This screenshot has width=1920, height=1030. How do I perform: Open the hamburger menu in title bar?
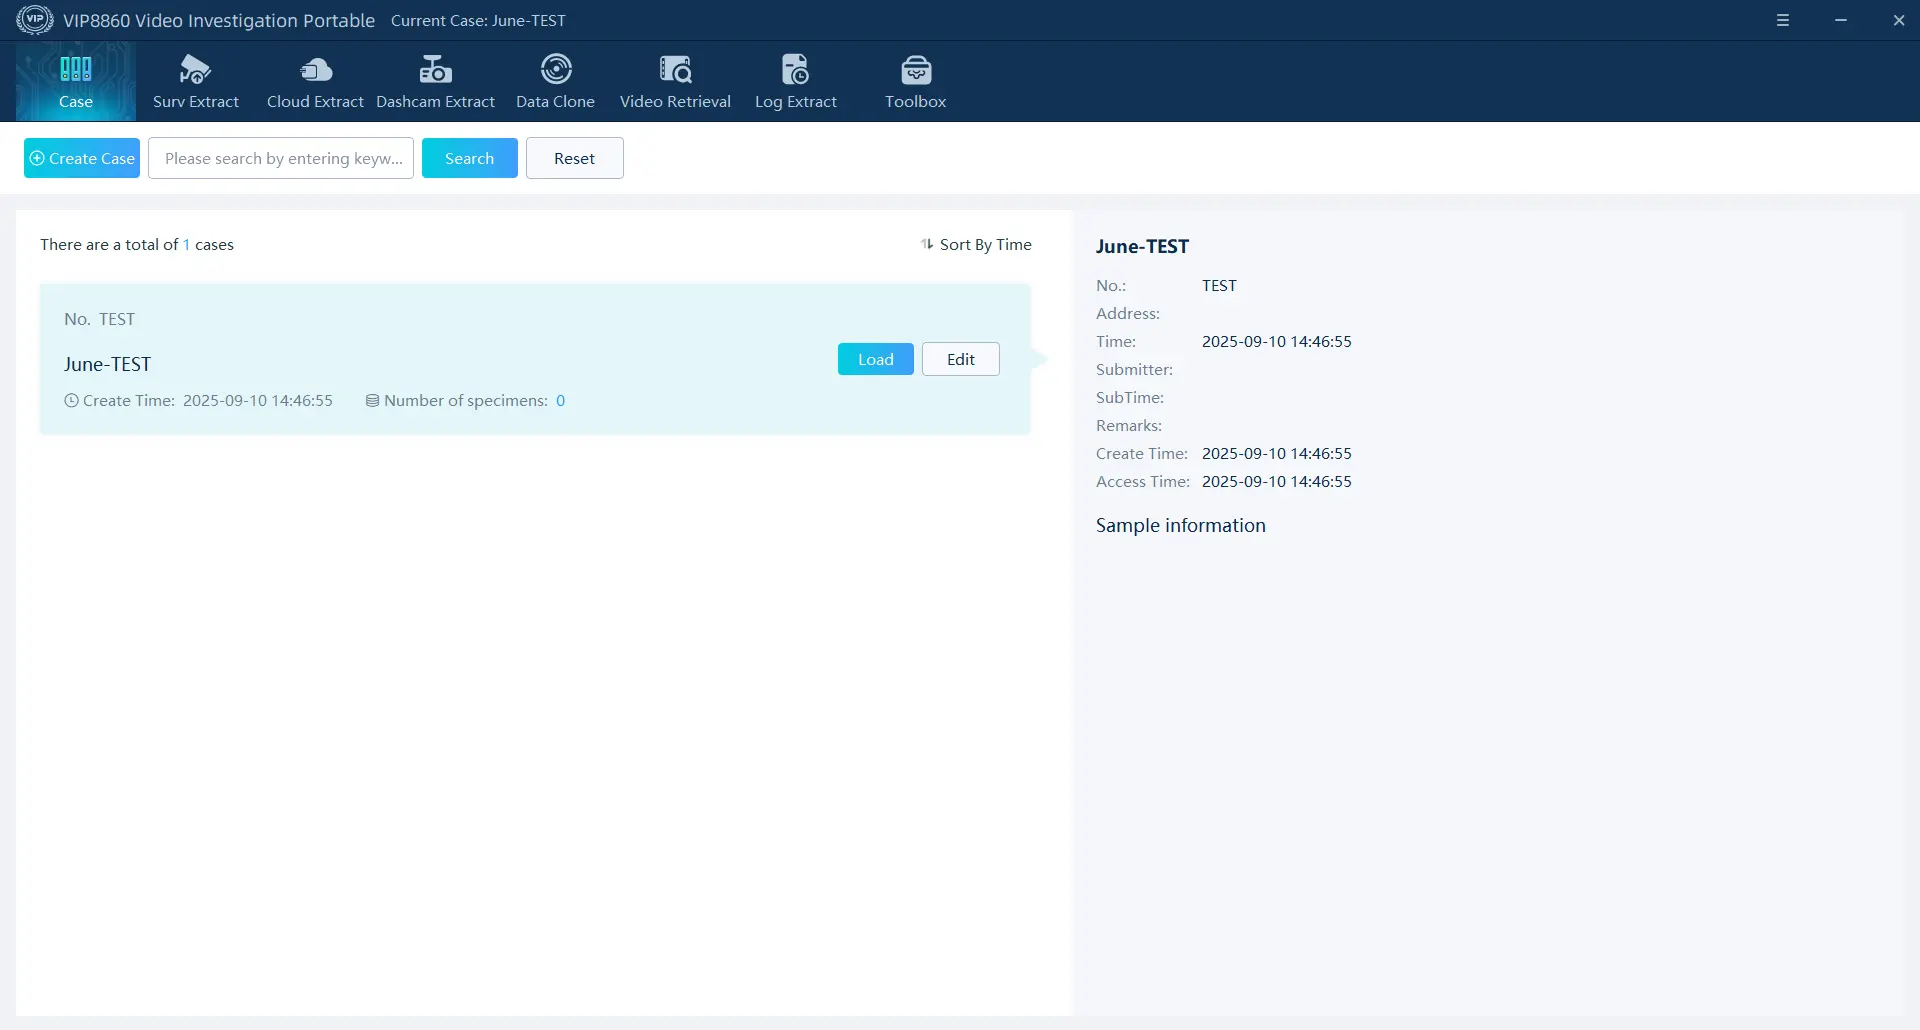point(1782,20)
